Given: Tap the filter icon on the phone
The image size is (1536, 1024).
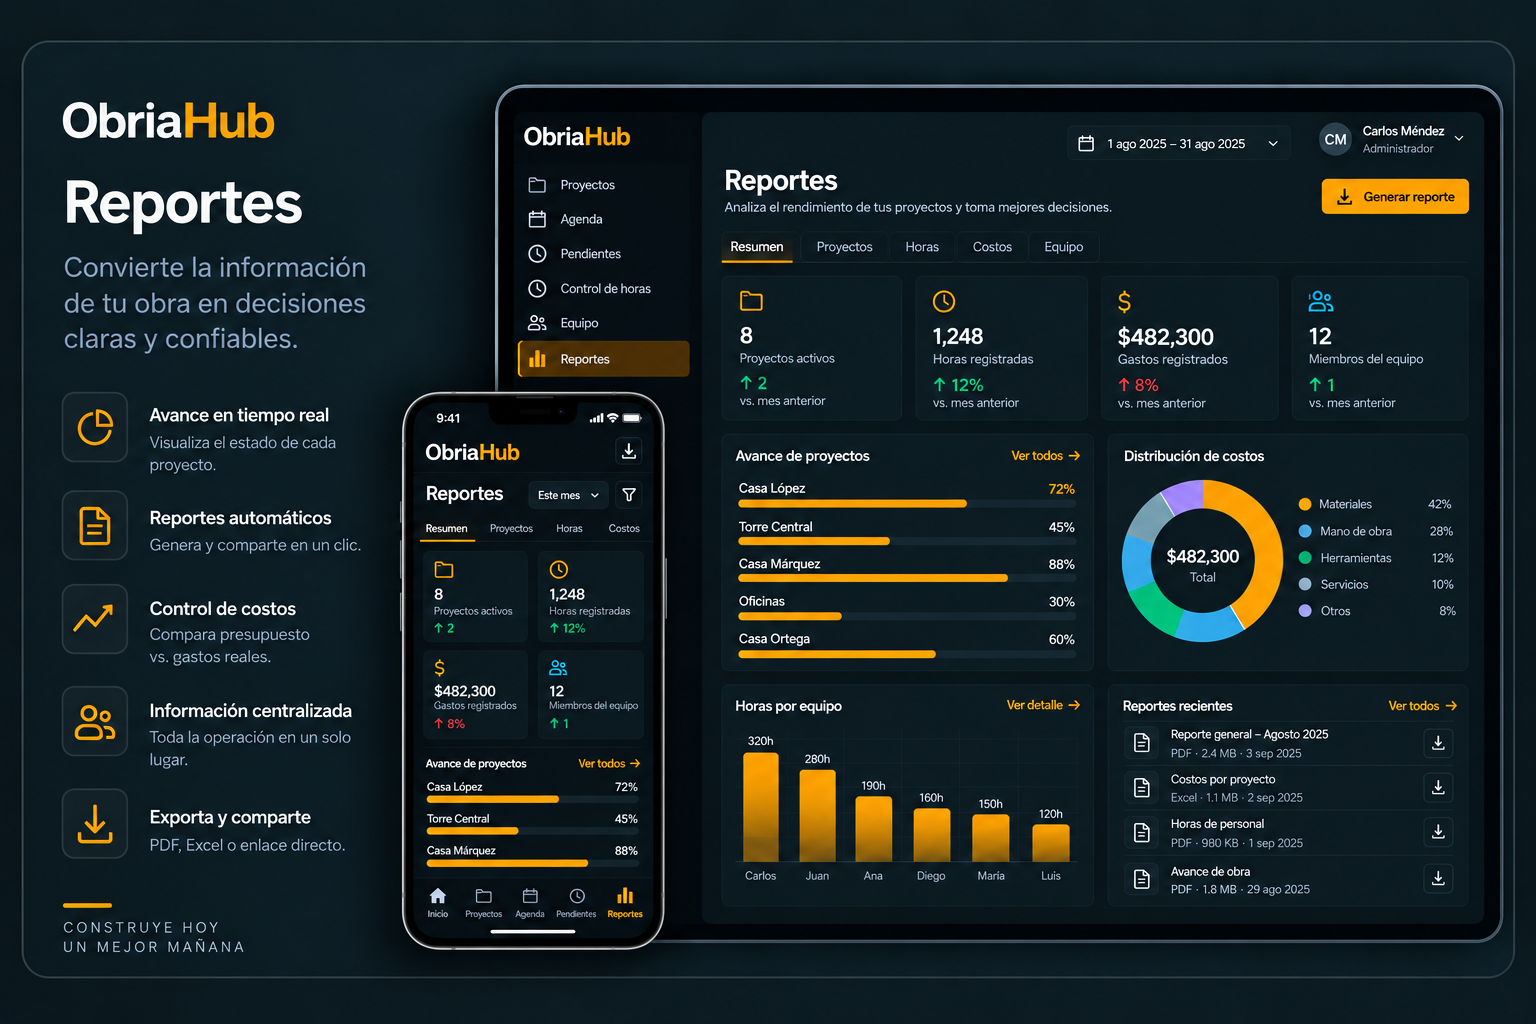Looking at the screenshot, I should pos(629,495).
